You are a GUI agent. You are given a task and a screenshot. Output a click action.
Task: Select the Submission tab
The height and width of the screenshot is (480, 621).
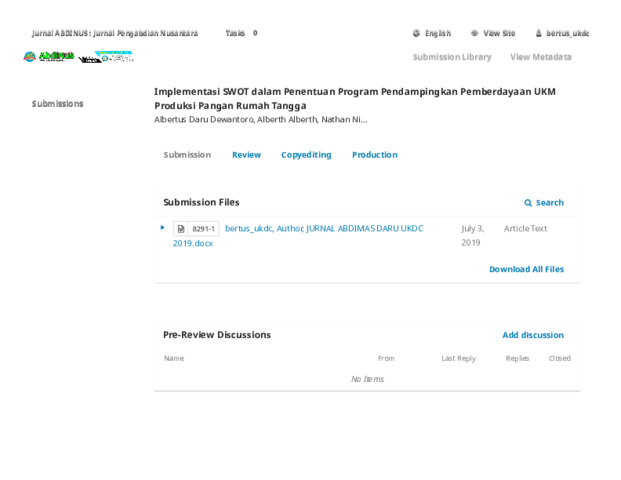(187, 155)
